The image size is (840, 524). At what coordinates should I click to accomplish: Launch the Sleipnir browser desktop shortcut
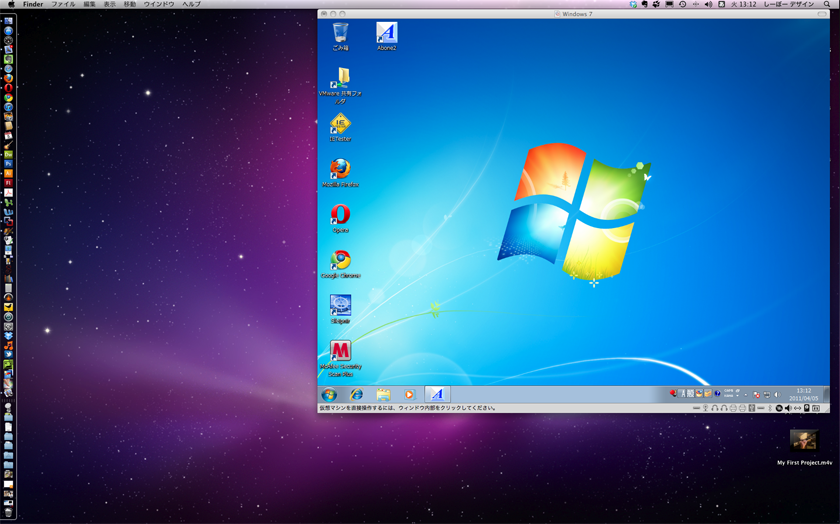(340, 309)
